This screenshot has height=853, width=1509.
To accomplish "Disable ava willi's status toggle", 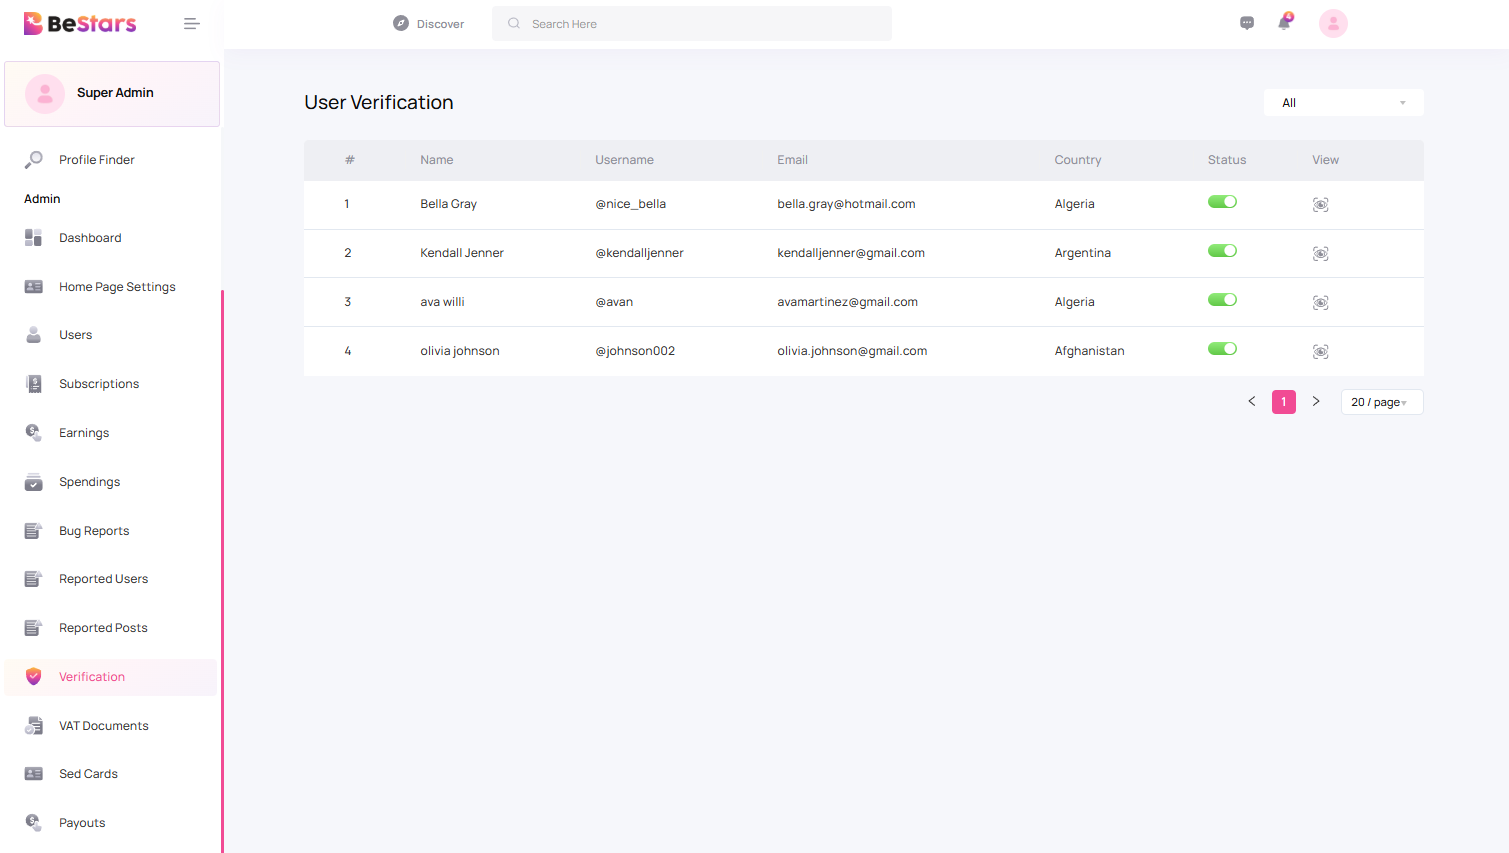I will point(1222,300).
